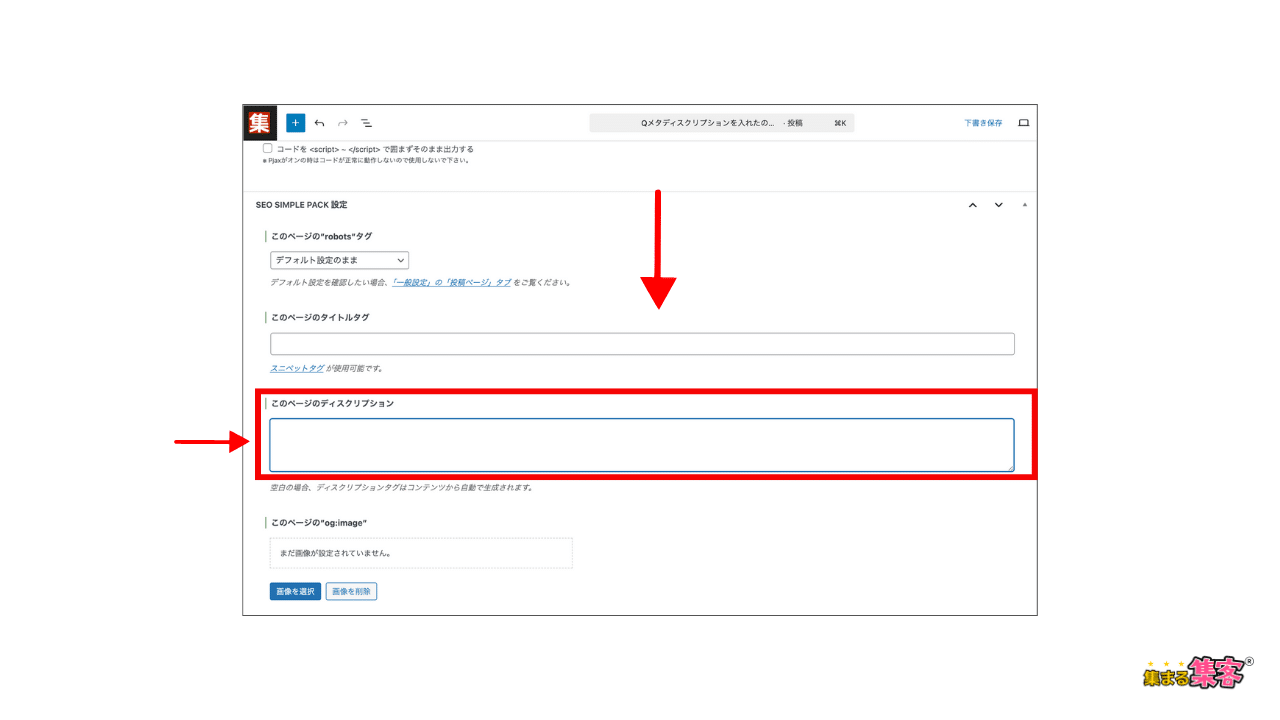Collapse the SEO SIMPLE PACK settings panel
This screenshot has height=720, width=1280.
click(1023, 205)
